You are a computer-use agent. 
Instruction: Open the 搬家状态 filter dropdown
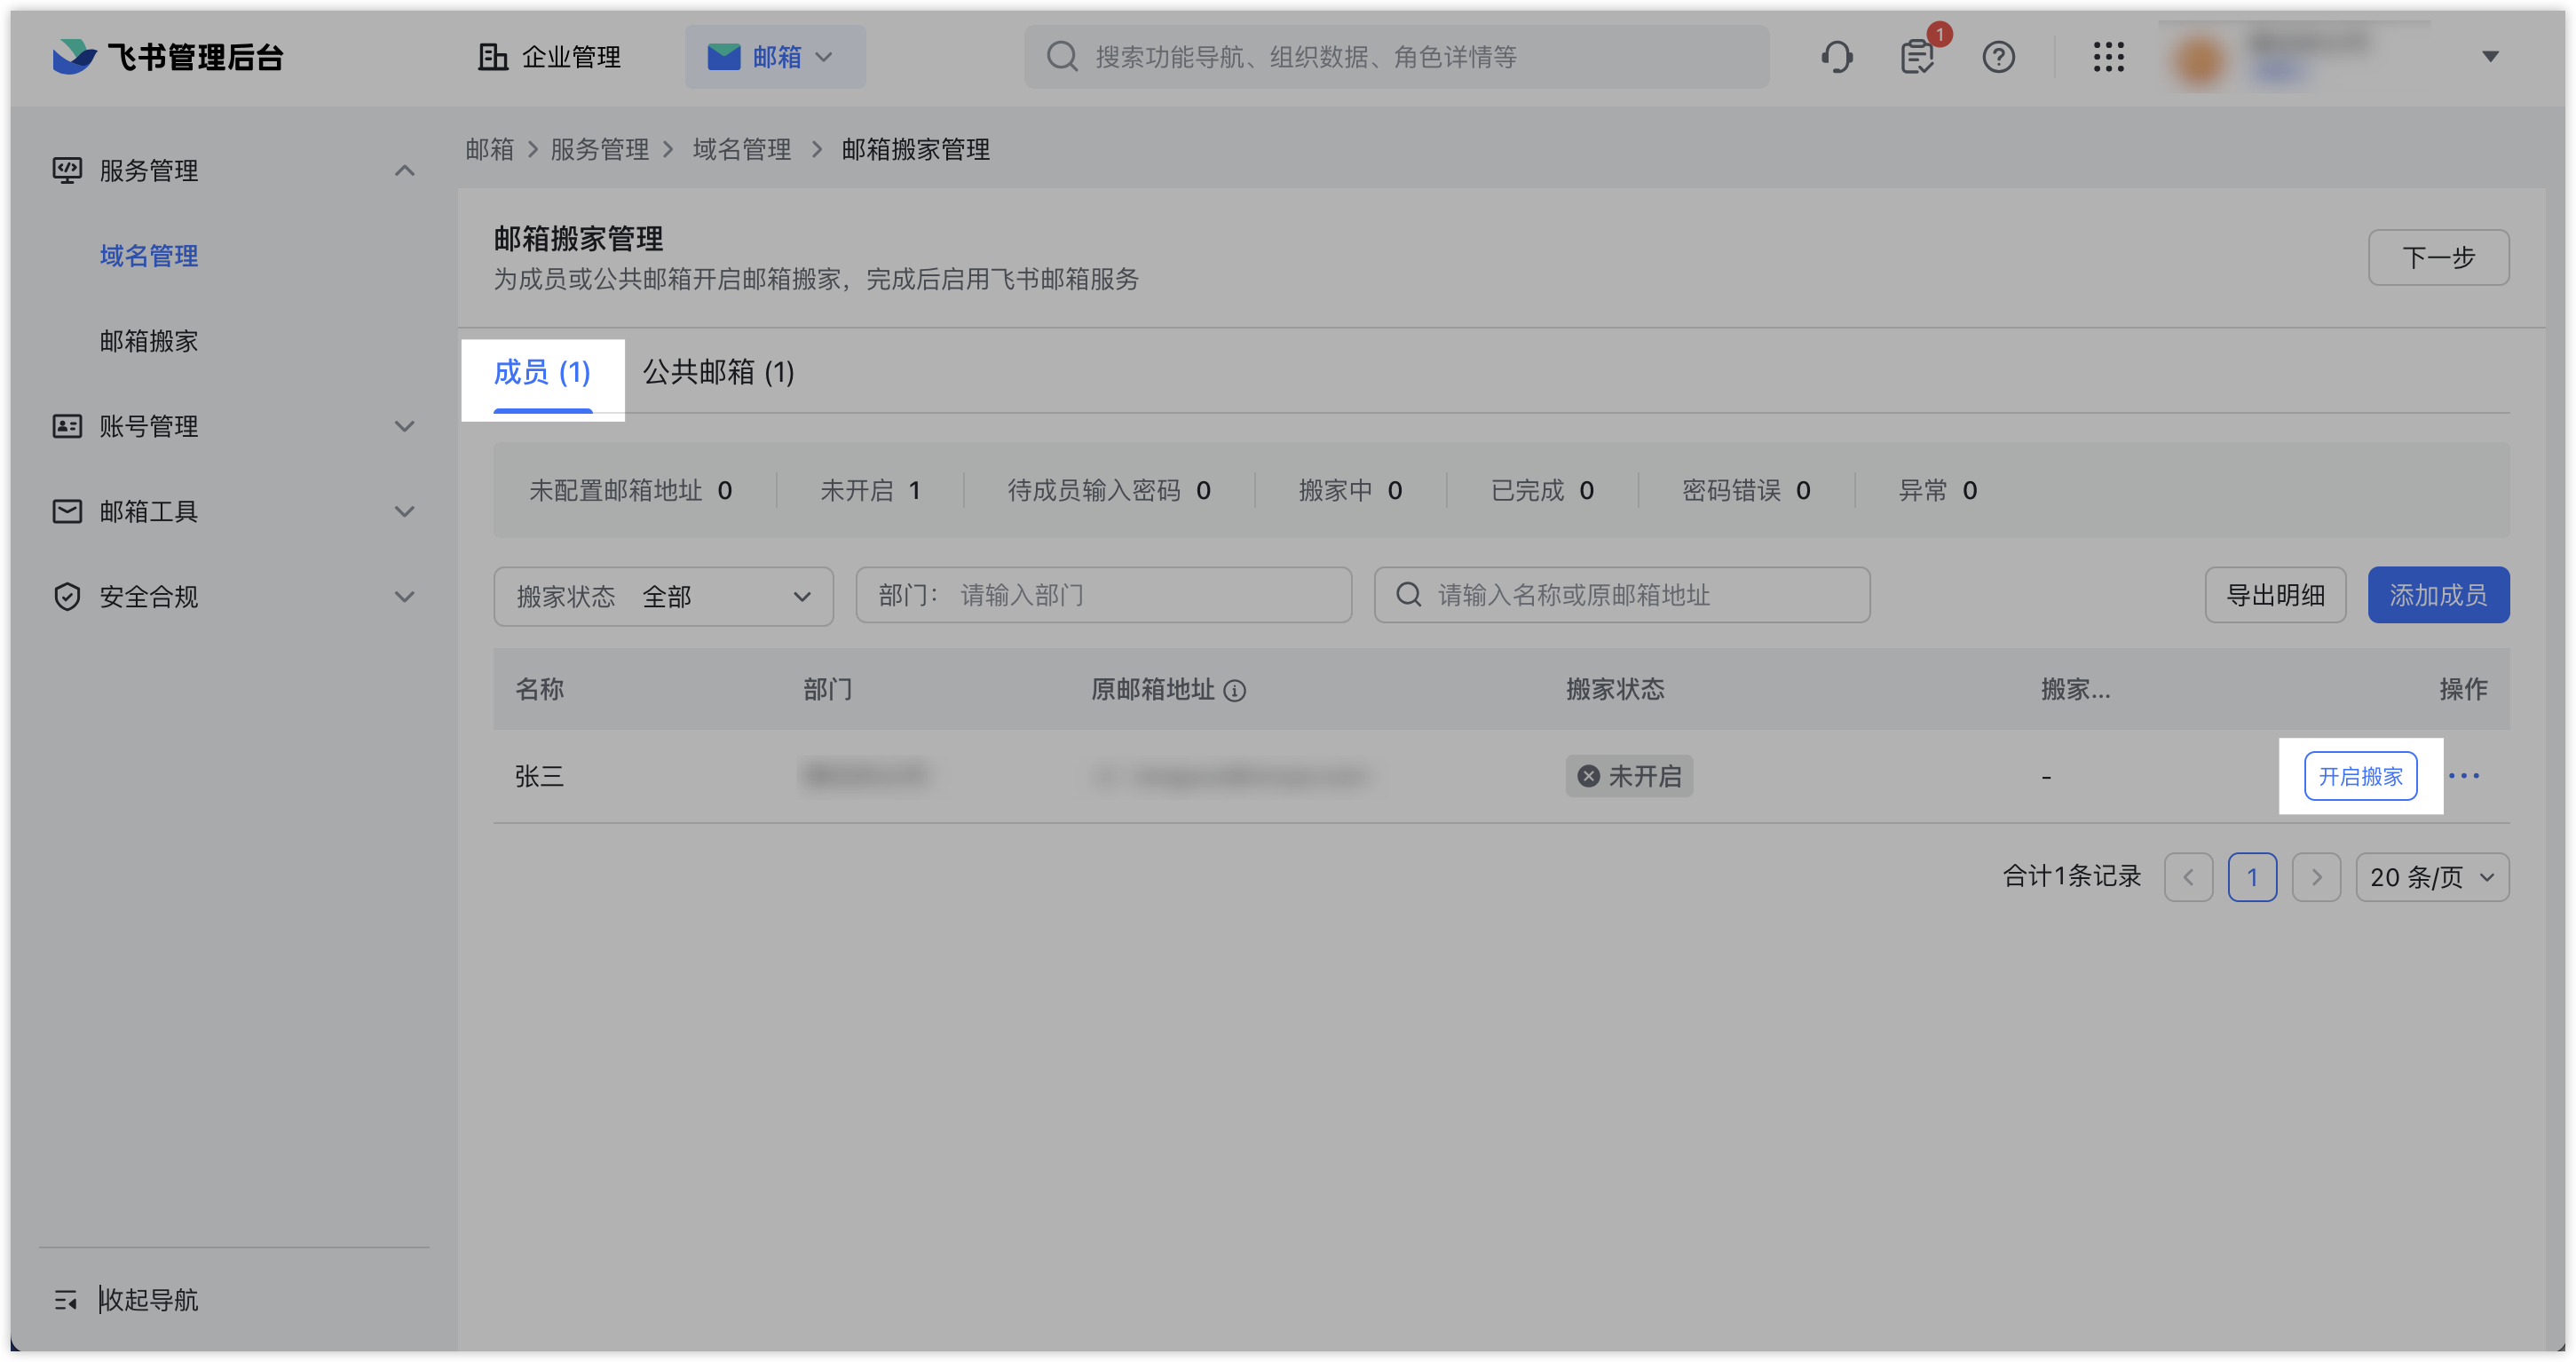pos(663,597)
